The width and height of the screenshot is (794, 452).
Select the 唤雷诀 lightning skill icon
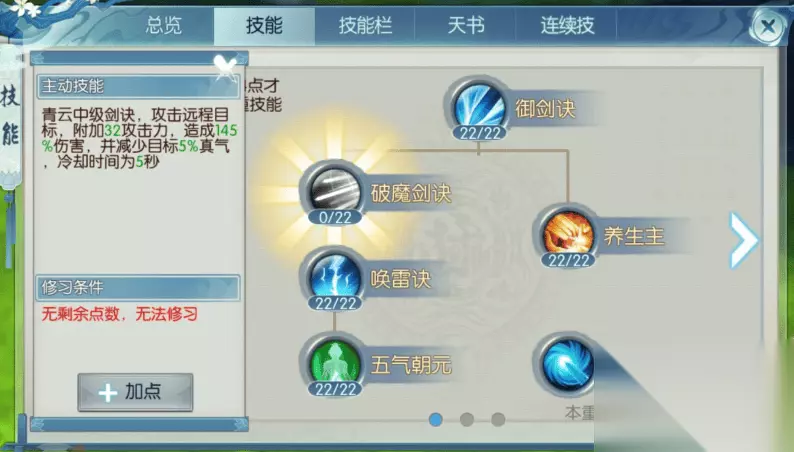[x=335, y=277]
